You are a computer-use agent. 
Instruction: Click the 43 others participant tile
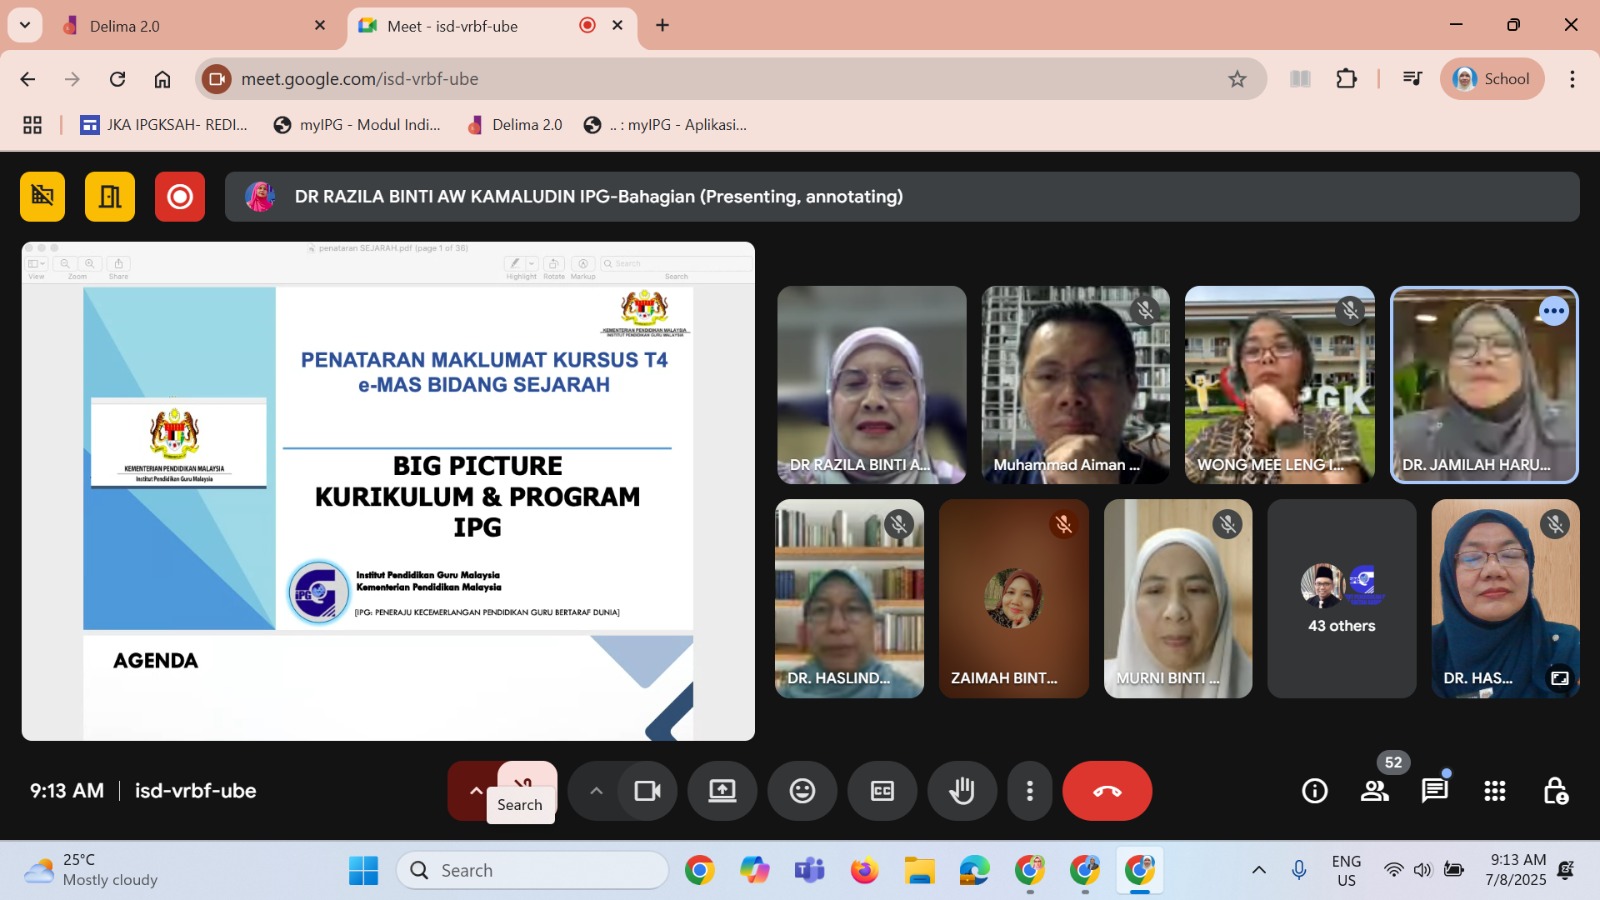coord(1341,599)
